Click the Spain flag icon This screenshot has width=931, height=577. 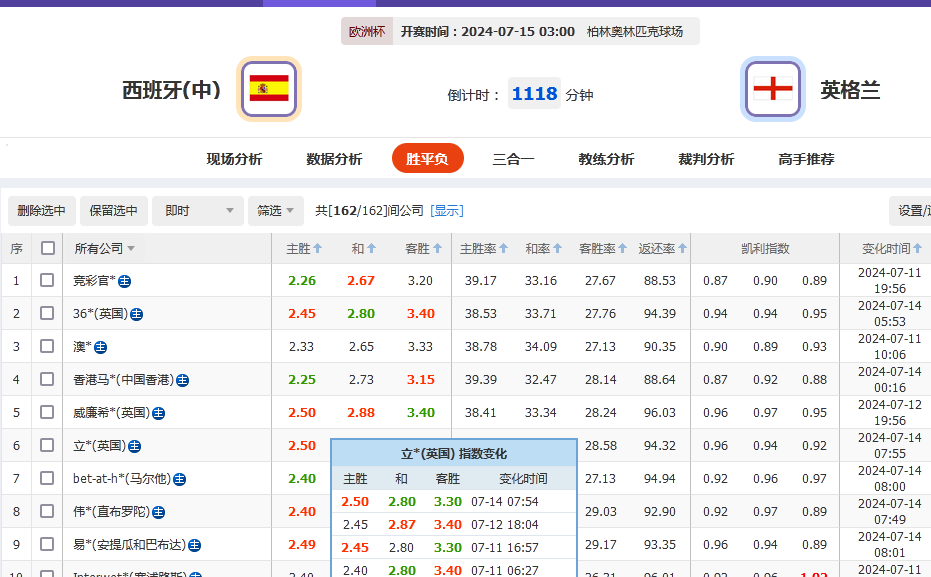pos(268,88)
